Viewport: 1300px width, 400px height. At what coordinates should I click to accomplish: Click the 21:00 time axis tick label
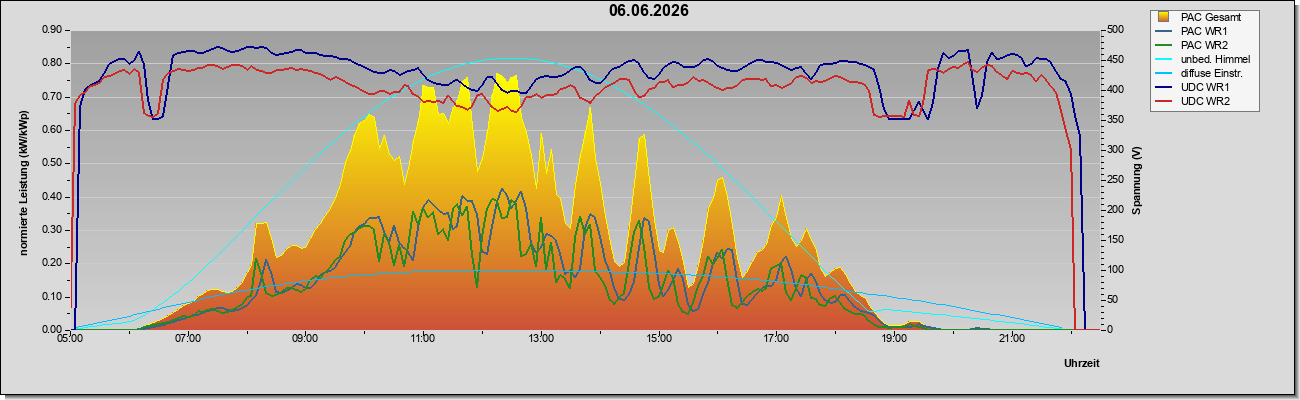point(1011,340)
